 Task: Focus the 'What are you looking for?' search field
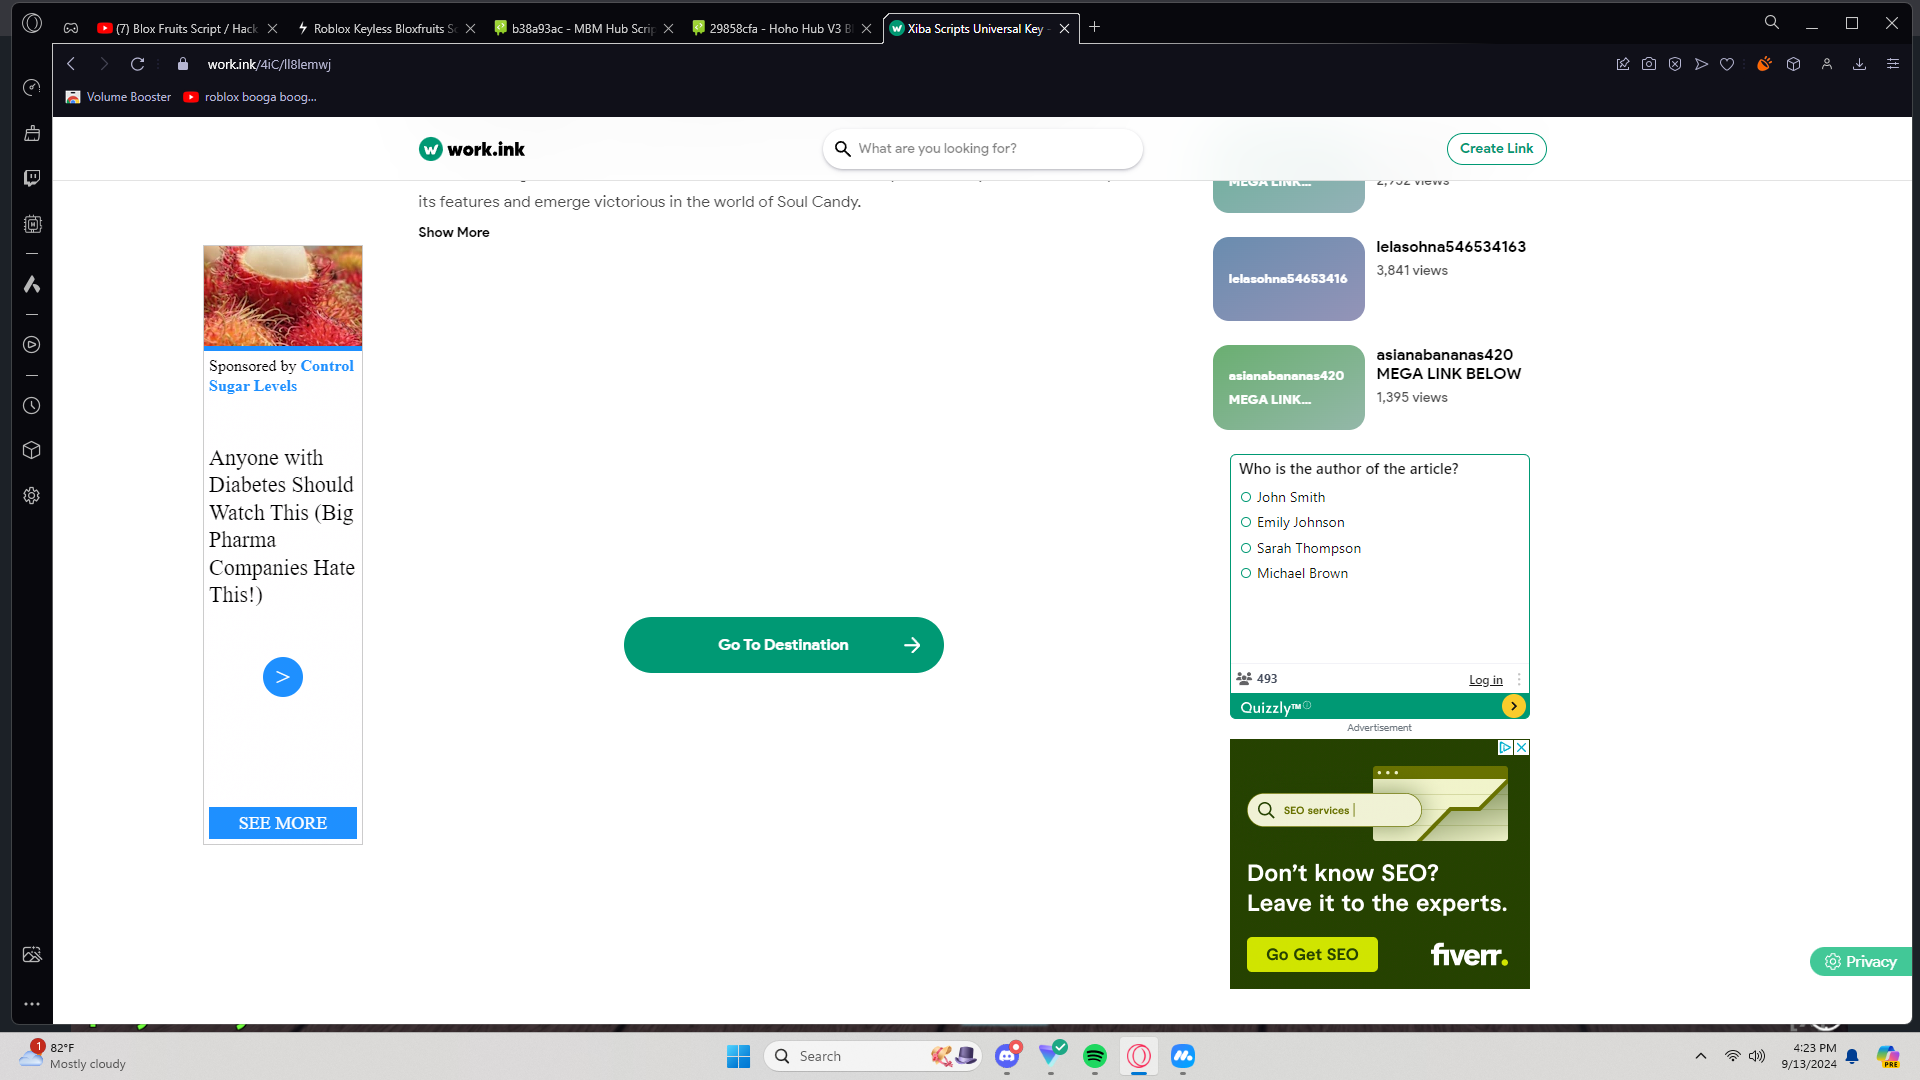point(983,148)
